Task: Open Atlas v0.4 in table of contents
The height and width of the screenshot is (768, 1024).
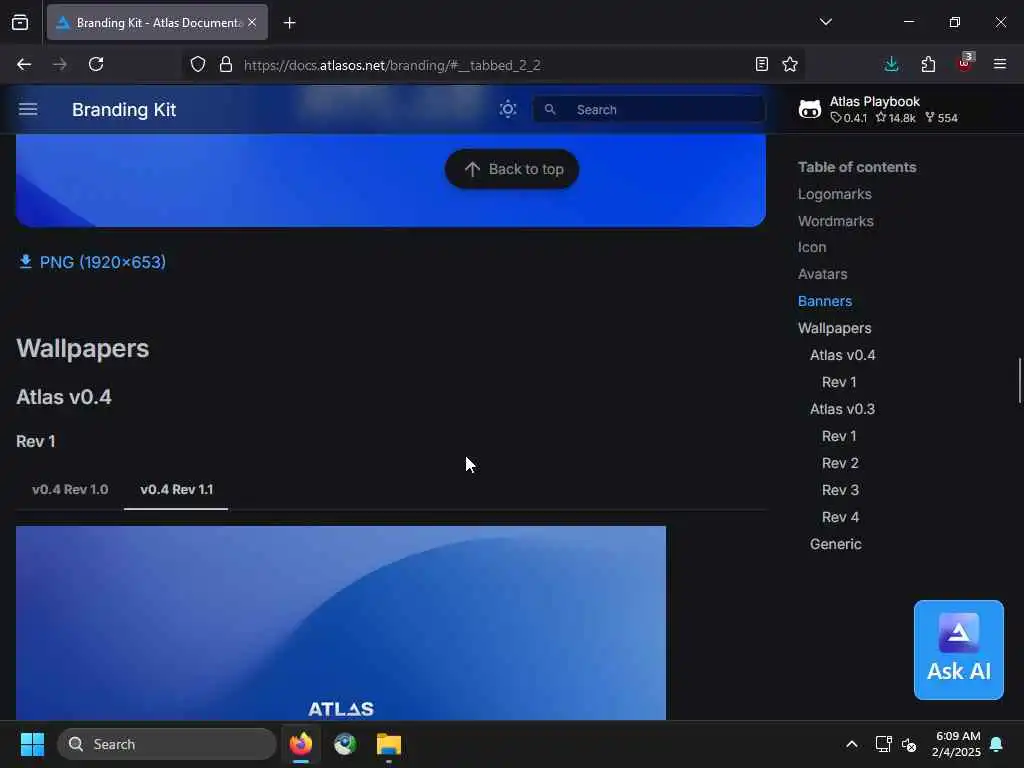Action: (842, 355)
